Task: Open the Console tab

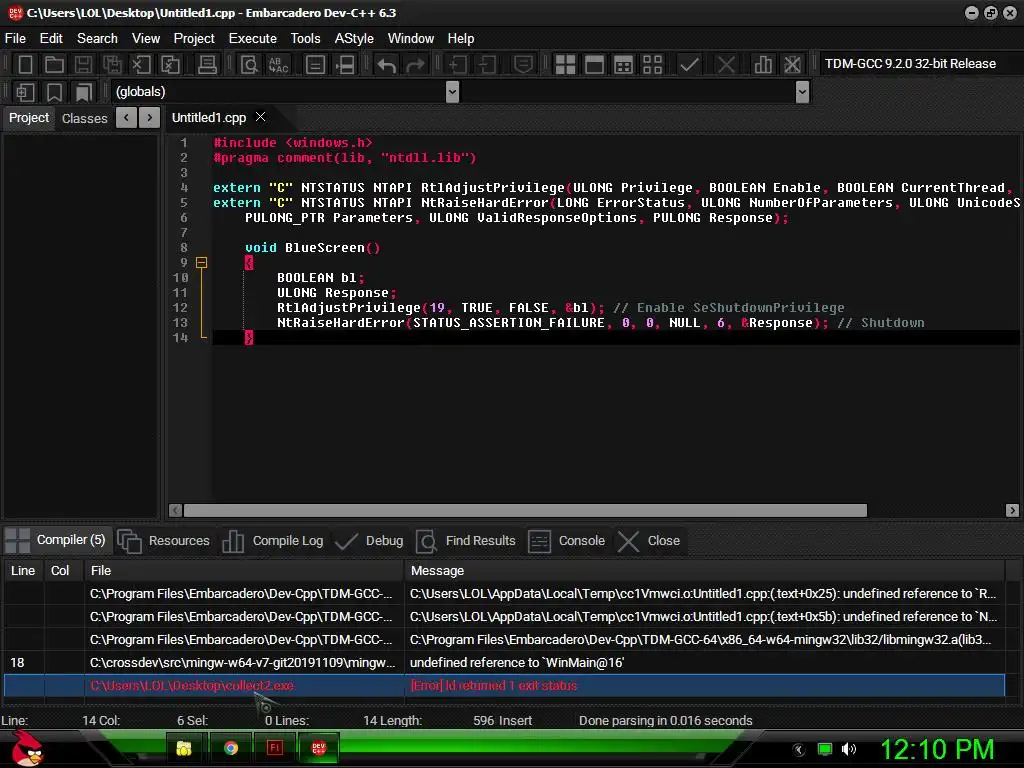Action: pos(568,541)
